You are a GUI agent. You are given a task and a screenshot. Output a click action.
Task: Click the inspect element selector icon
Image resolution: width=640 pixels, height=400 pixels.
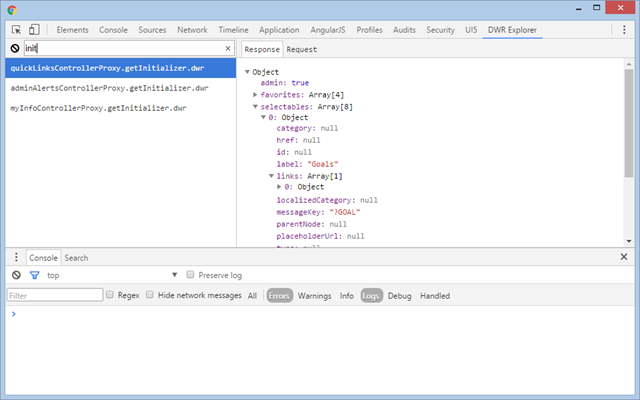[16, 30]
